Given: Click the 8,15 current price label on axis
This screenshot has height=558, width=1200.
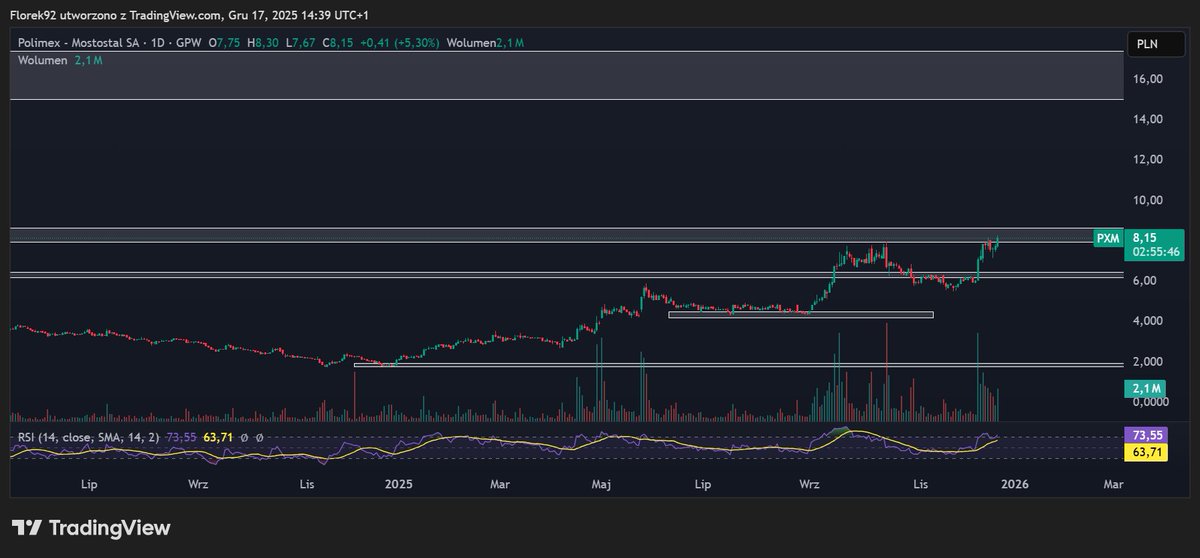Looking at the screenshot, I should pyautogui.click(x=1144, y=238).
